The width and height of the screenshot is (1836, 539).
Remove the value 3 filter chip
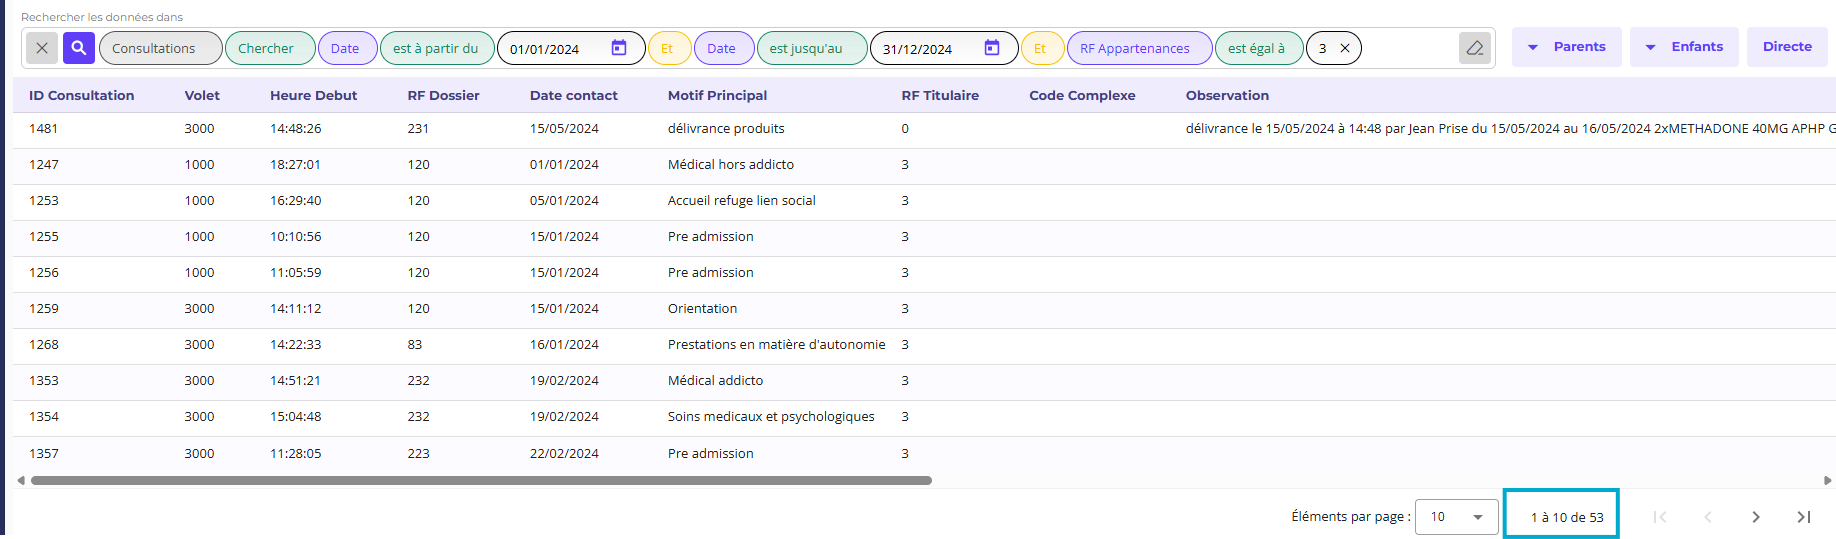(1345, 48)
